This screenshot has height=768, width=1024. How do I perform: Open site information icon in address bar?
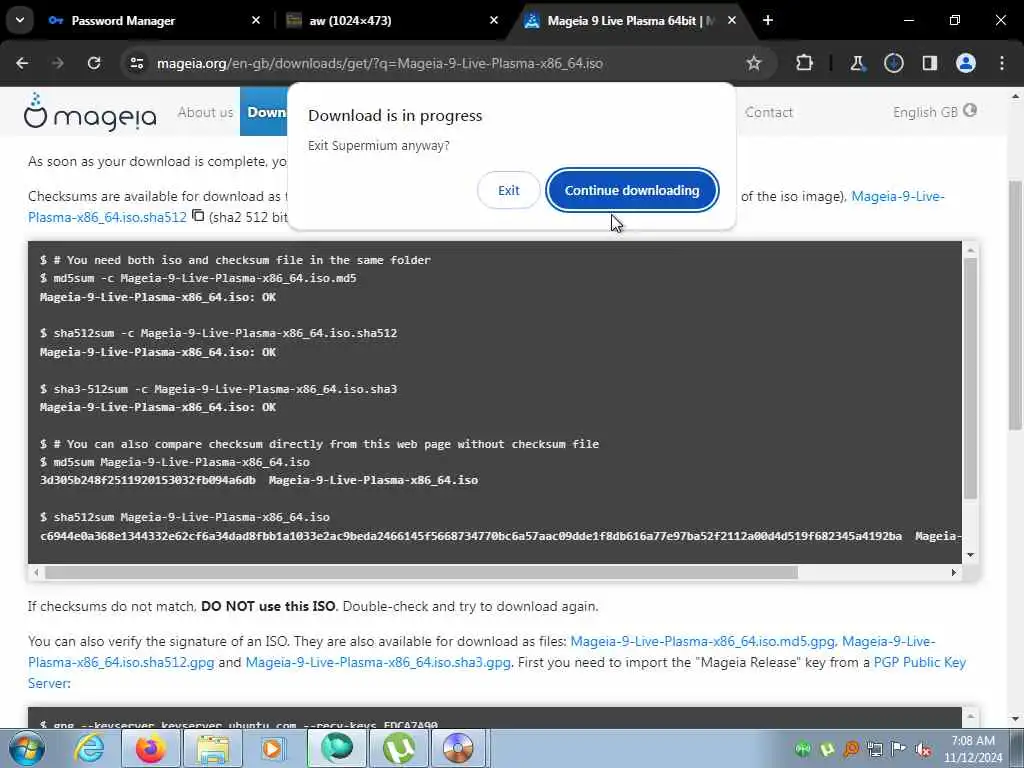pos(136,63)
